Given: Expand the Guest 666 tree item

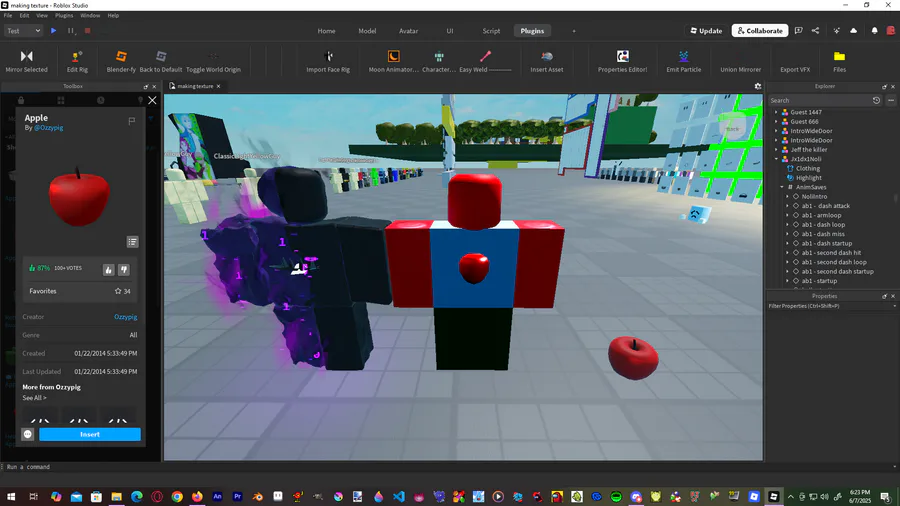Looking at the screenshot, I should (776, 122).
